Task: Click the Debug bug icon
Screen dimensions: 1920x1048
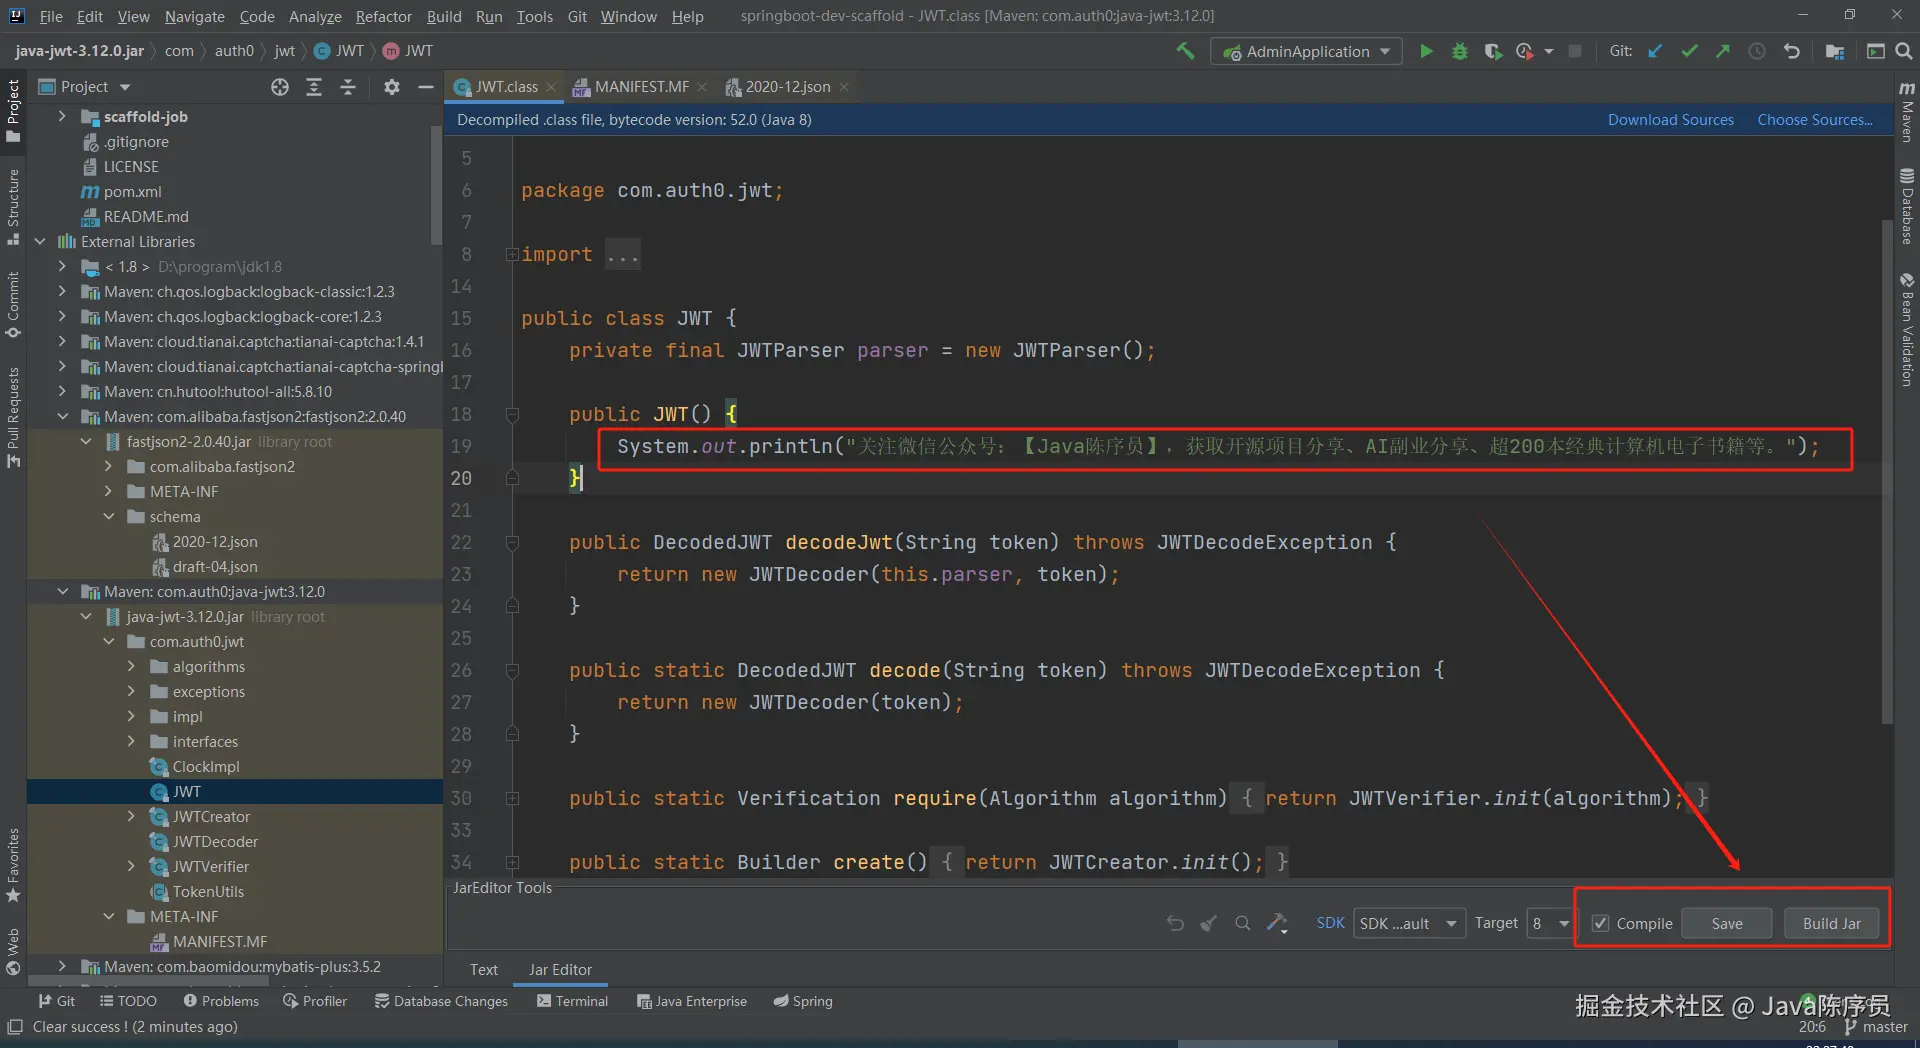Action: pos(1460,51)
